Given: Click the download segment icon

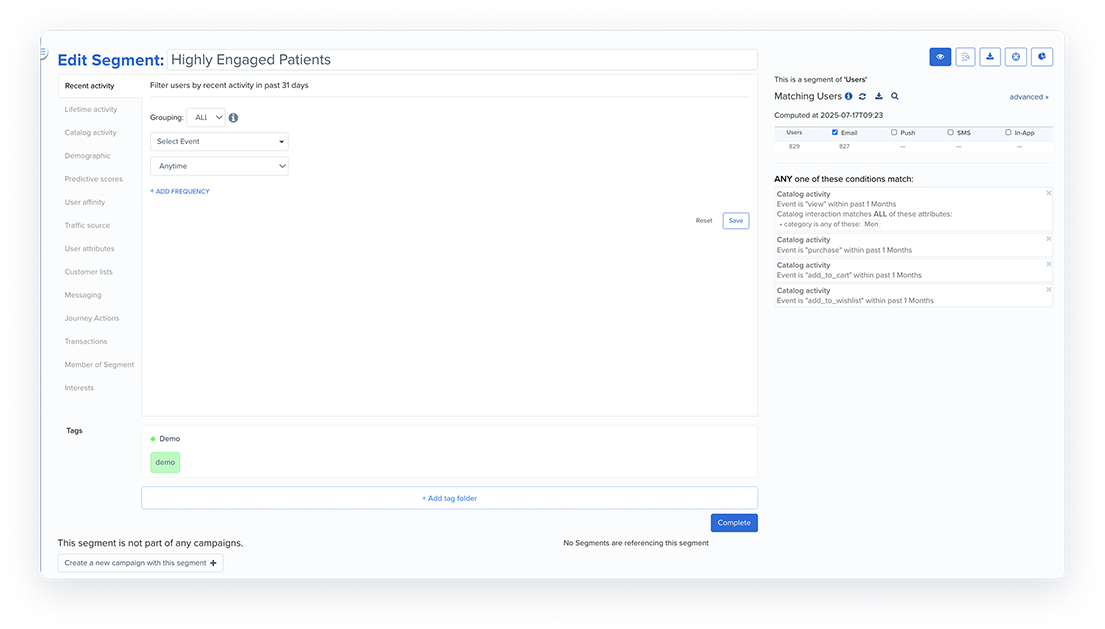Looking at the screenshot, I should click(990, 56).
